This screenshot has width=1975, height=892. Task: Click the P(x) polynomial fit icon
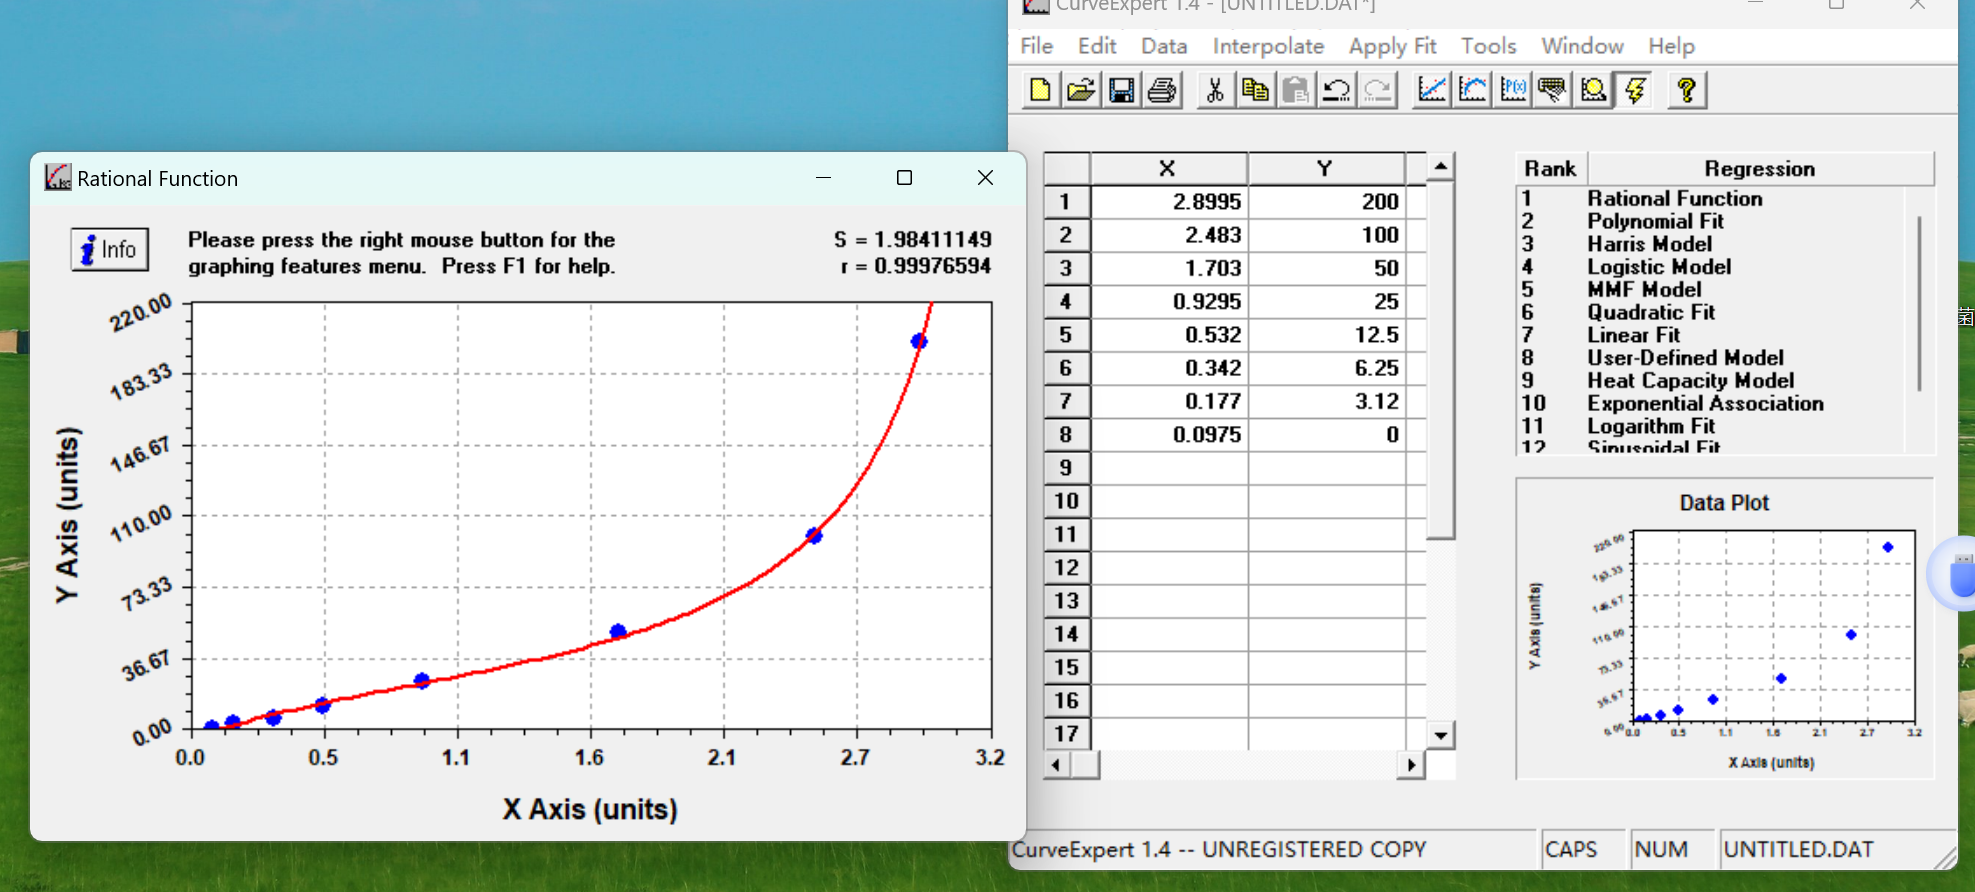click(1513, 90)
